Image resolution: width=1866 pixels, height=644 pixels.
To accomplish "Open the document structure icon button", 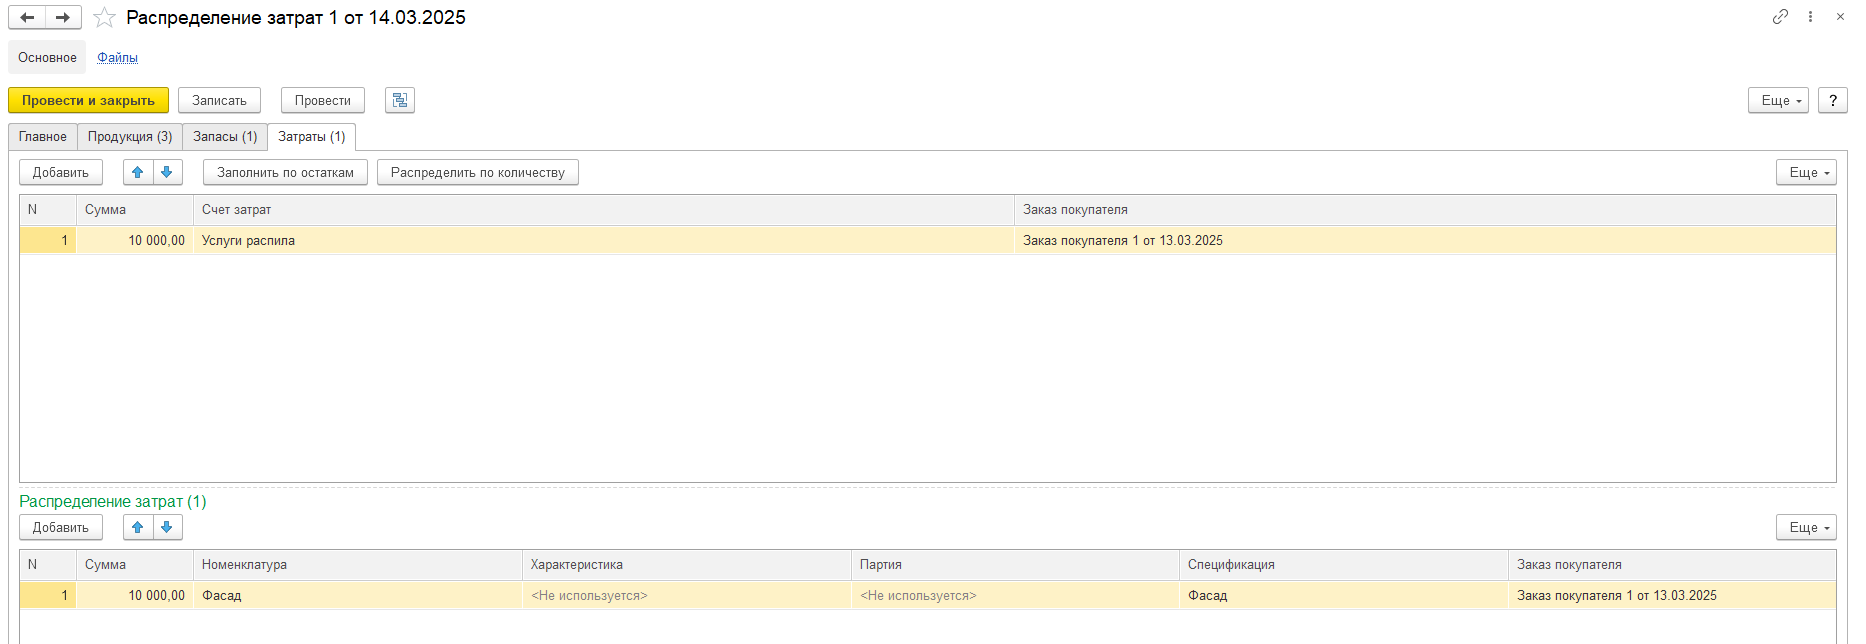I will (400, 100).
